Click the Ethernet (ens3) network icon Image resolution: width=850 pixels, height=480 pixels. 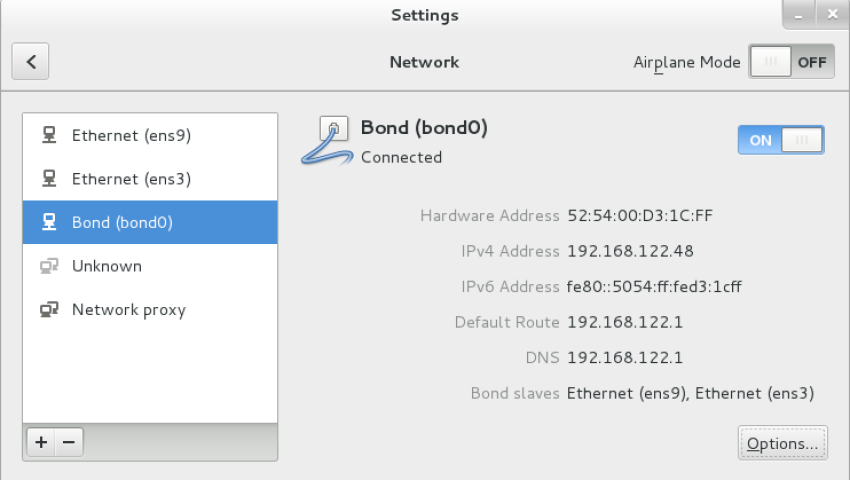pyautogui.click(x=48, y=179)
